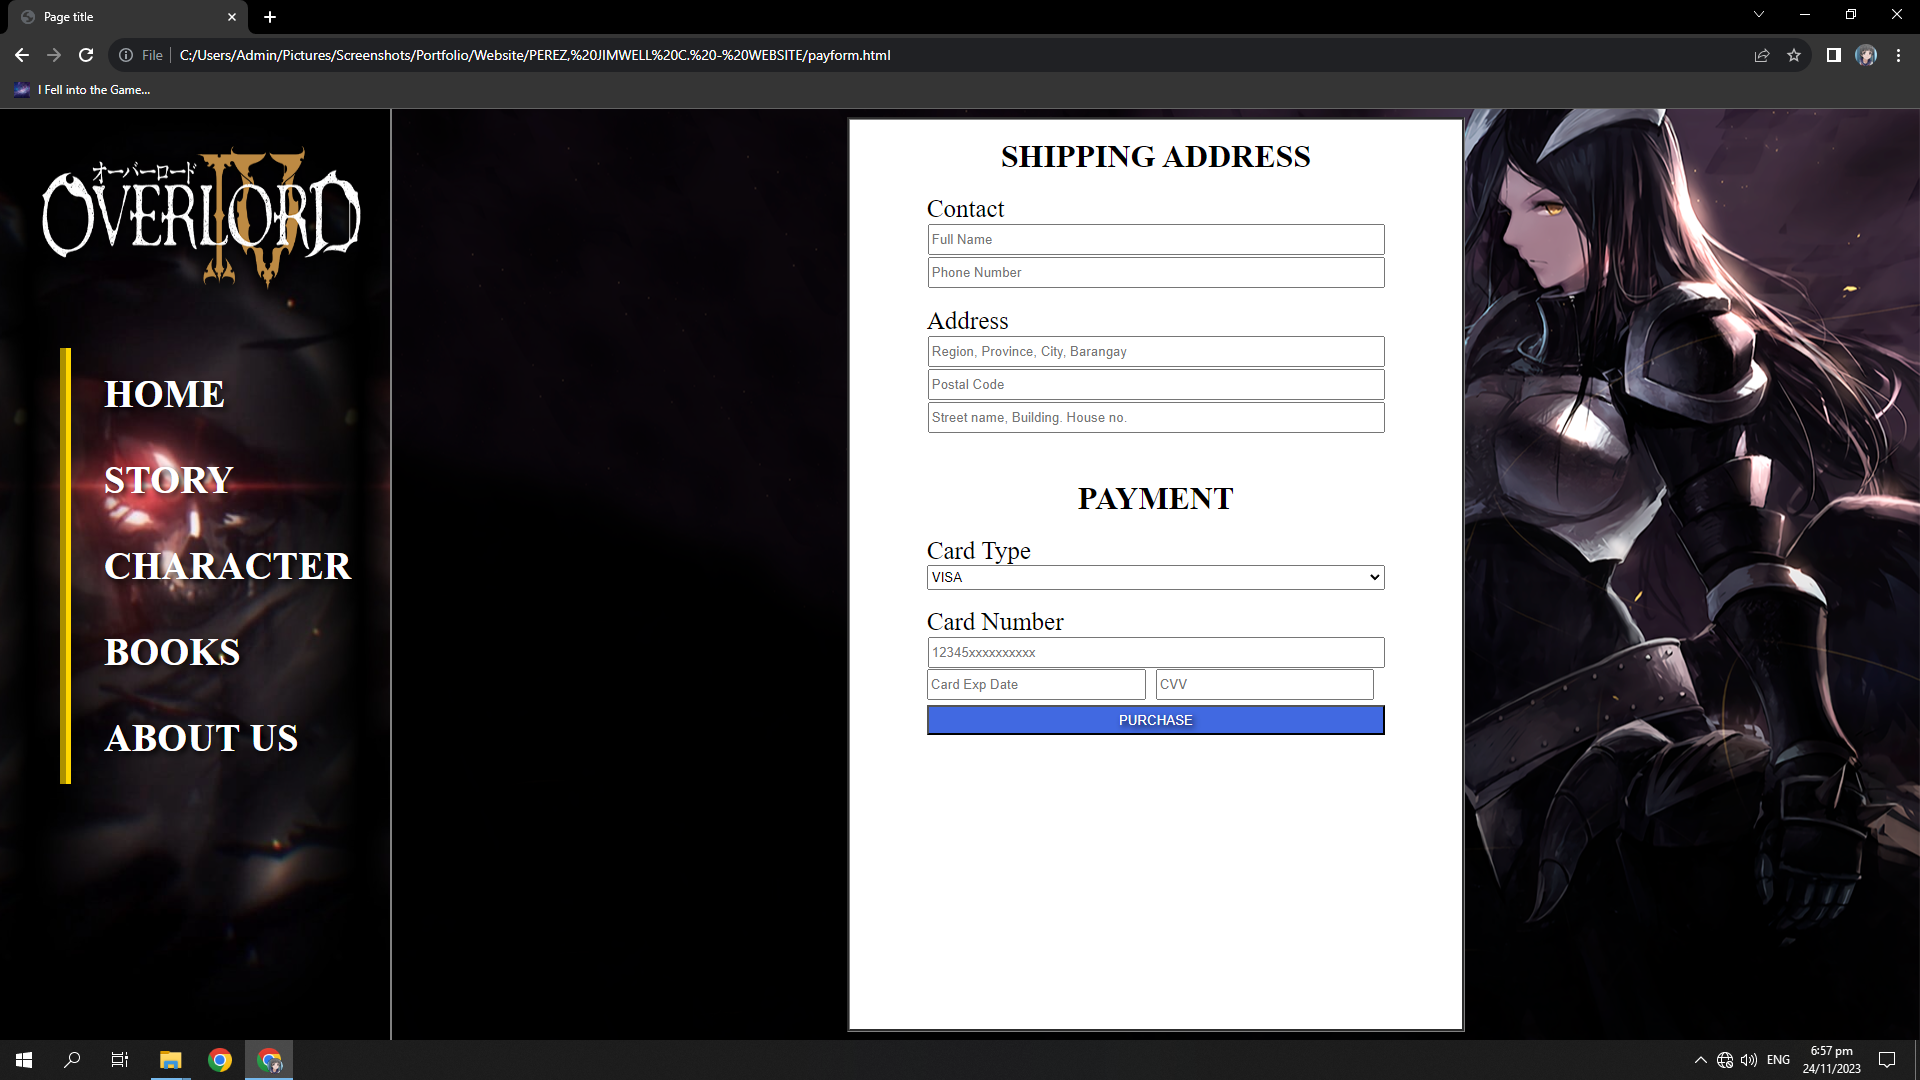Submit the form with PURCHASE button
Screen dimensions: 1920x1080
[x=1156, y=721]
